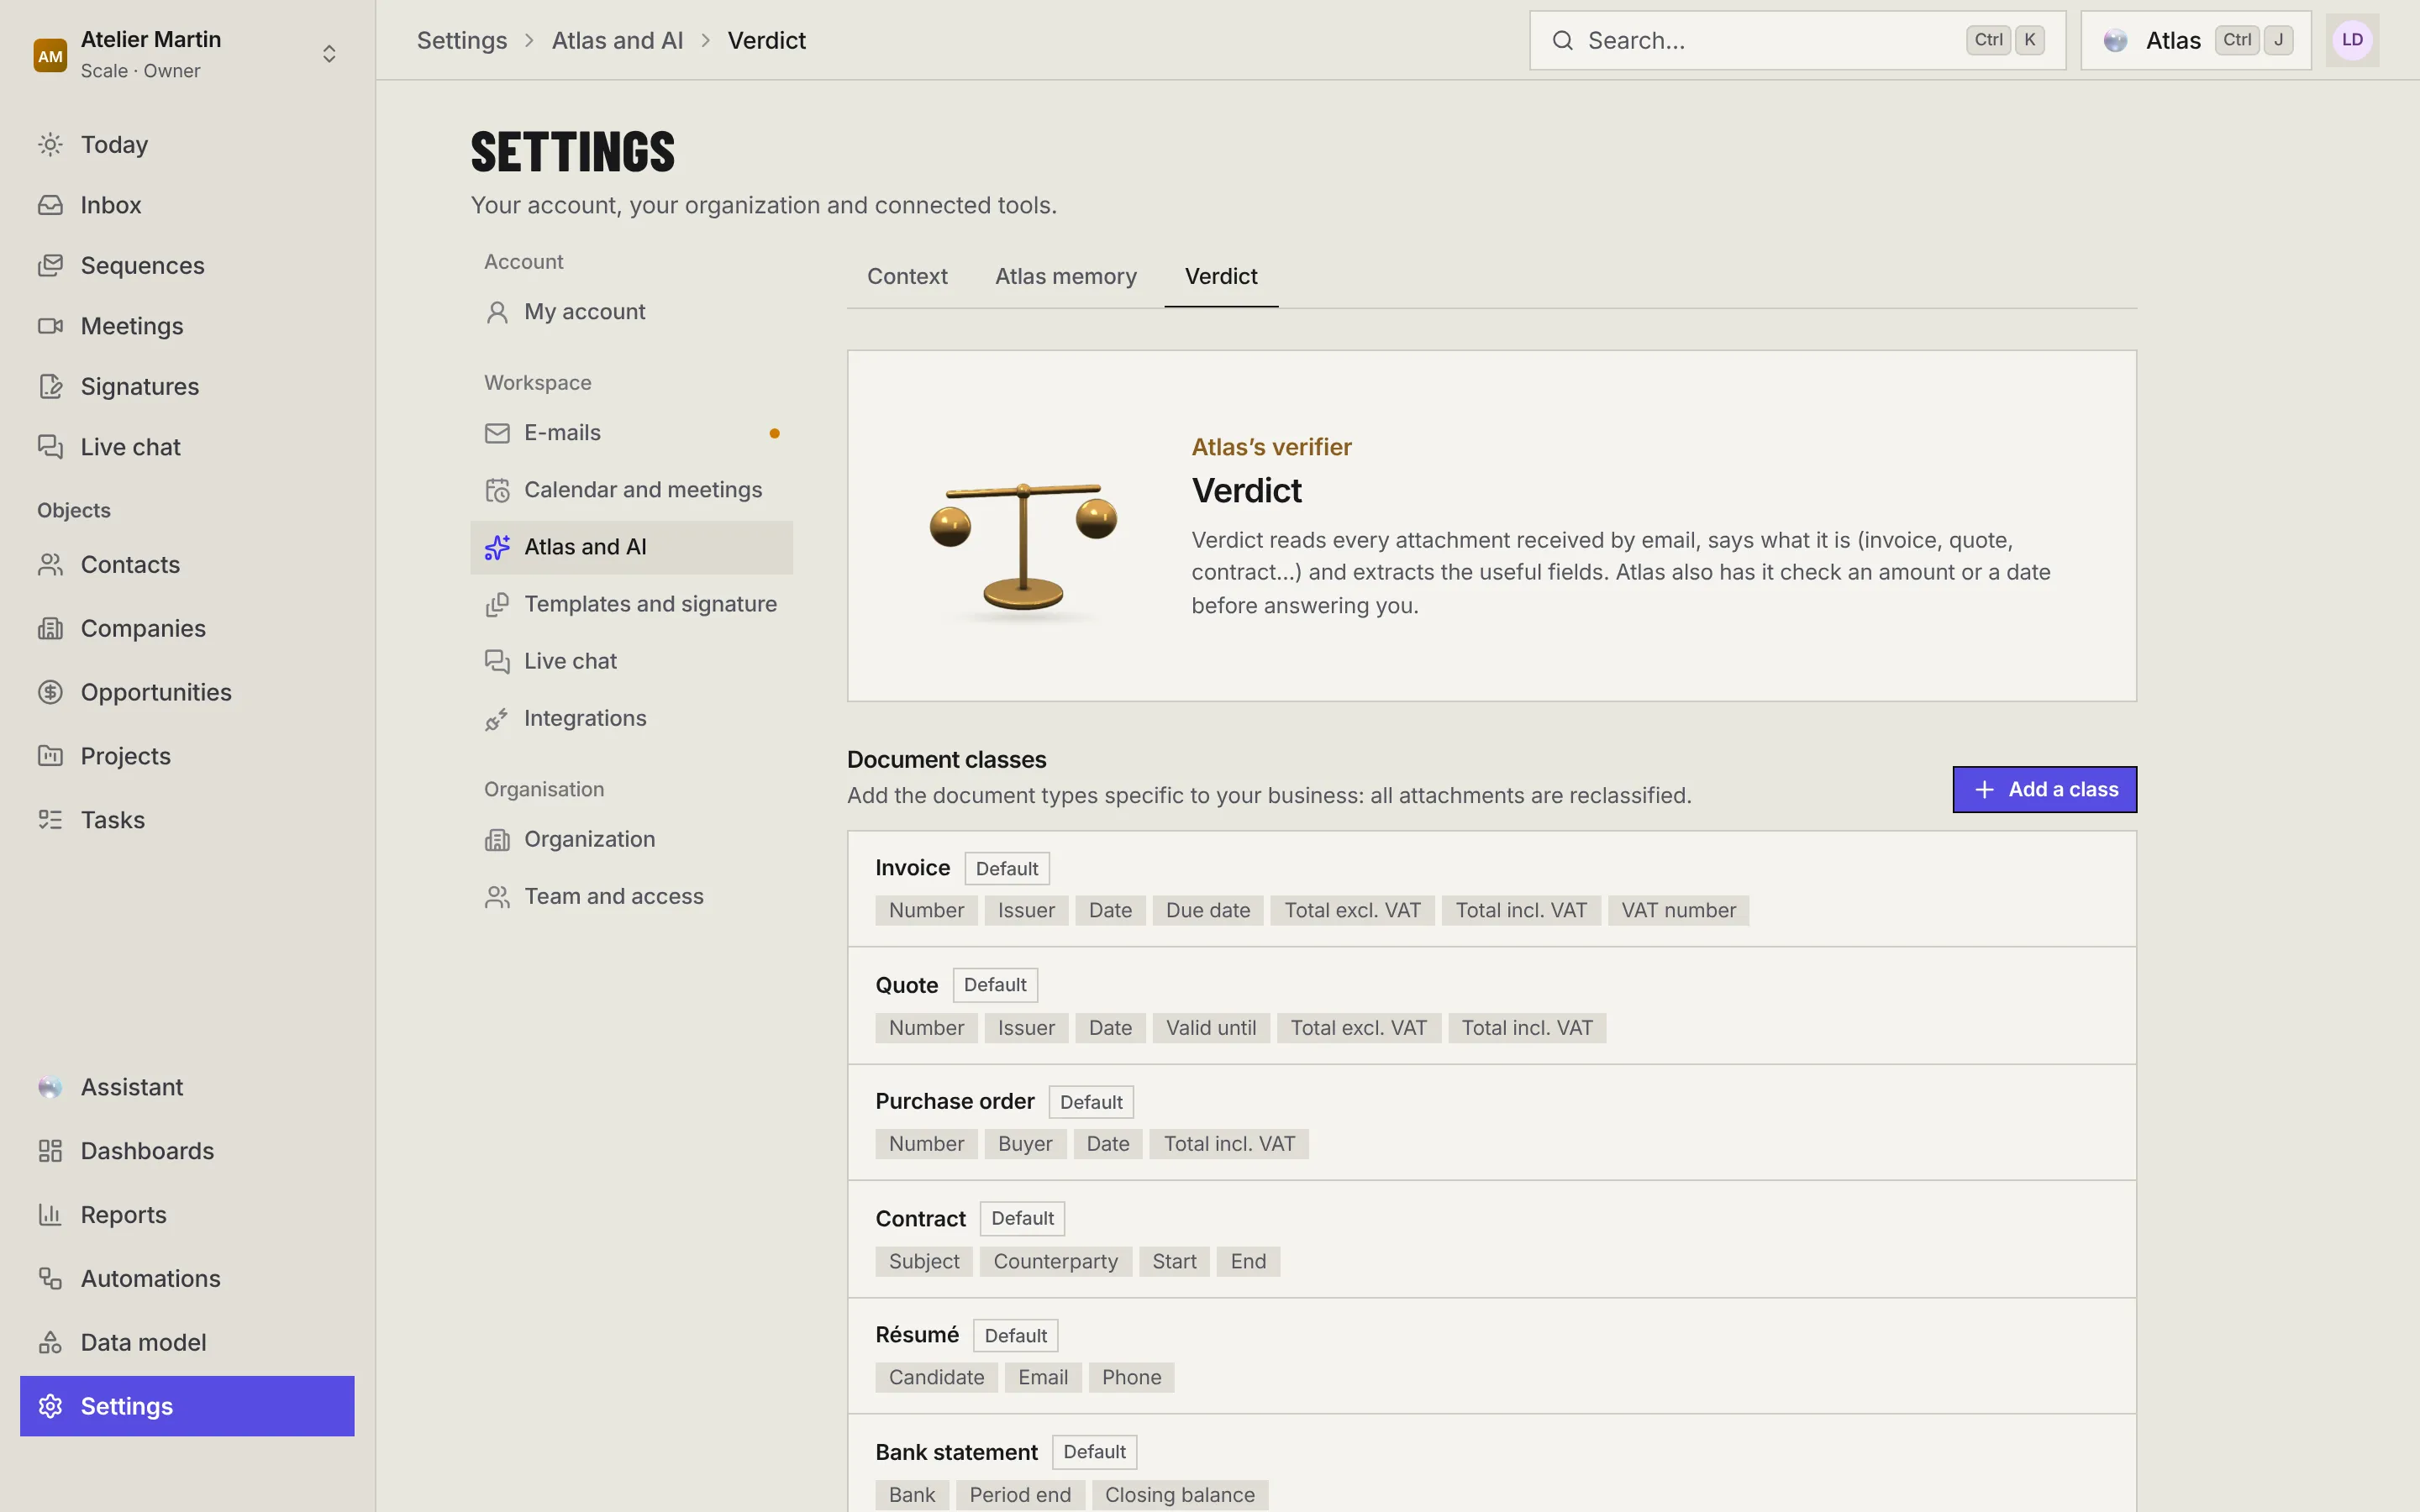Click the E-mails envelope icon
The height and width of the screenshot is (1512, 2420).
(497, 433)
